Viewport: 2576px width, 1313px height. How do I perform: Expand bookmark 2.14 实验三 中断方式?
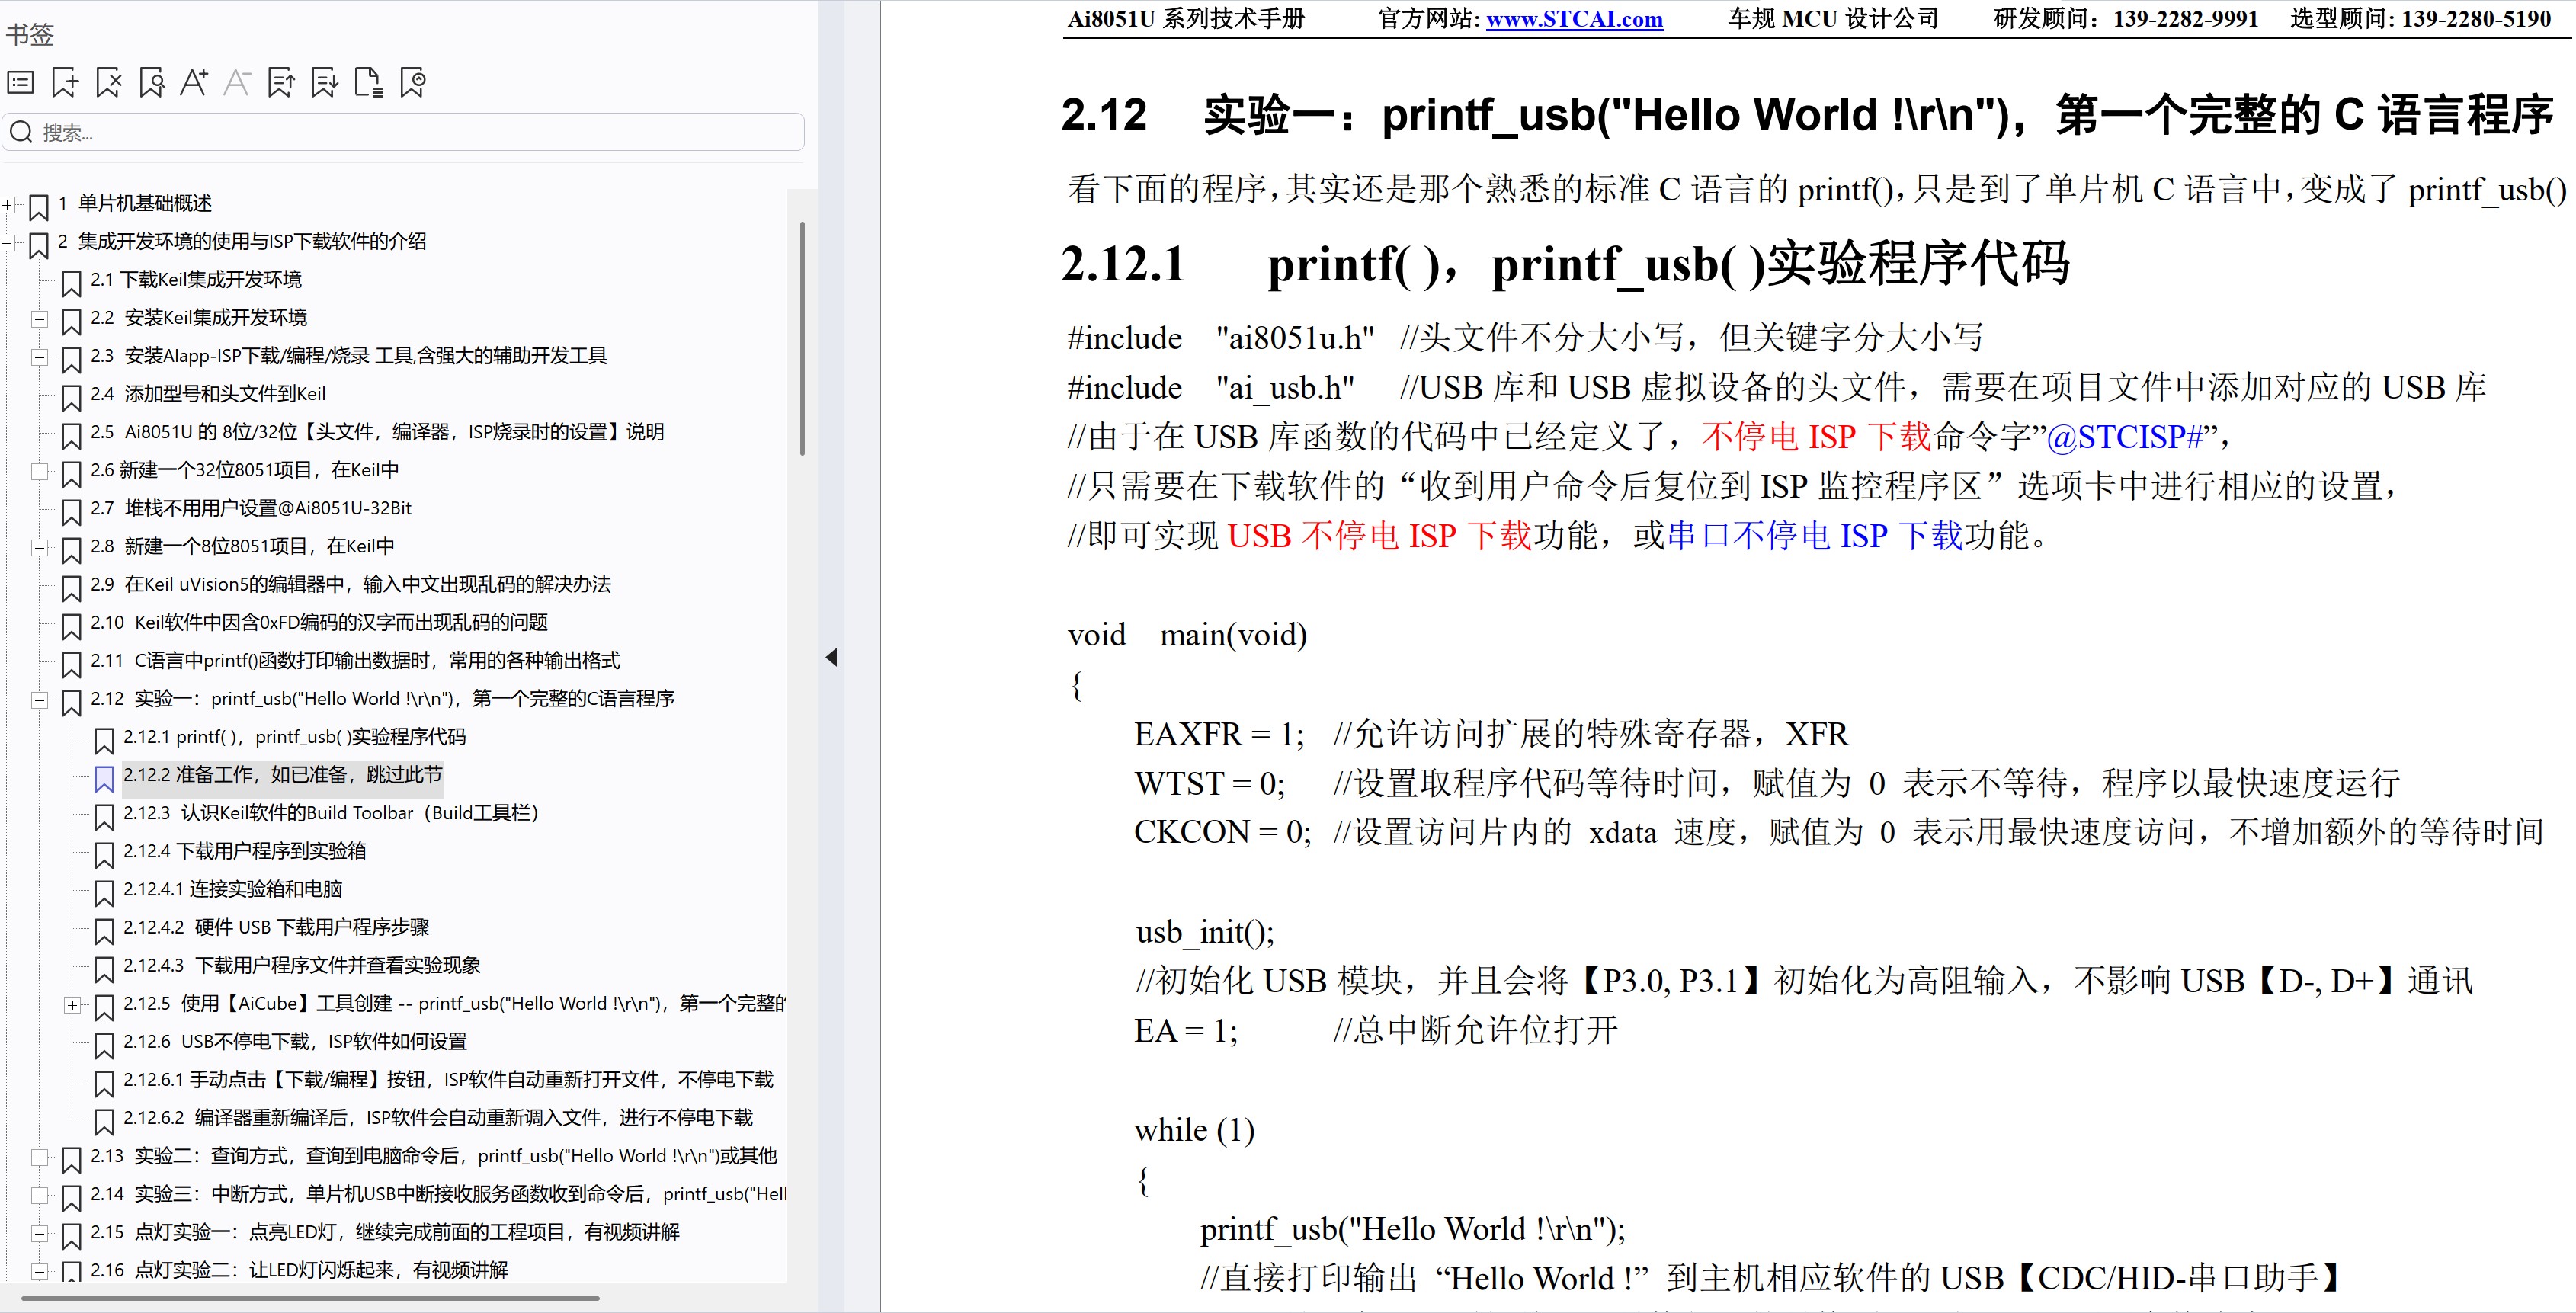point(39,1195)
